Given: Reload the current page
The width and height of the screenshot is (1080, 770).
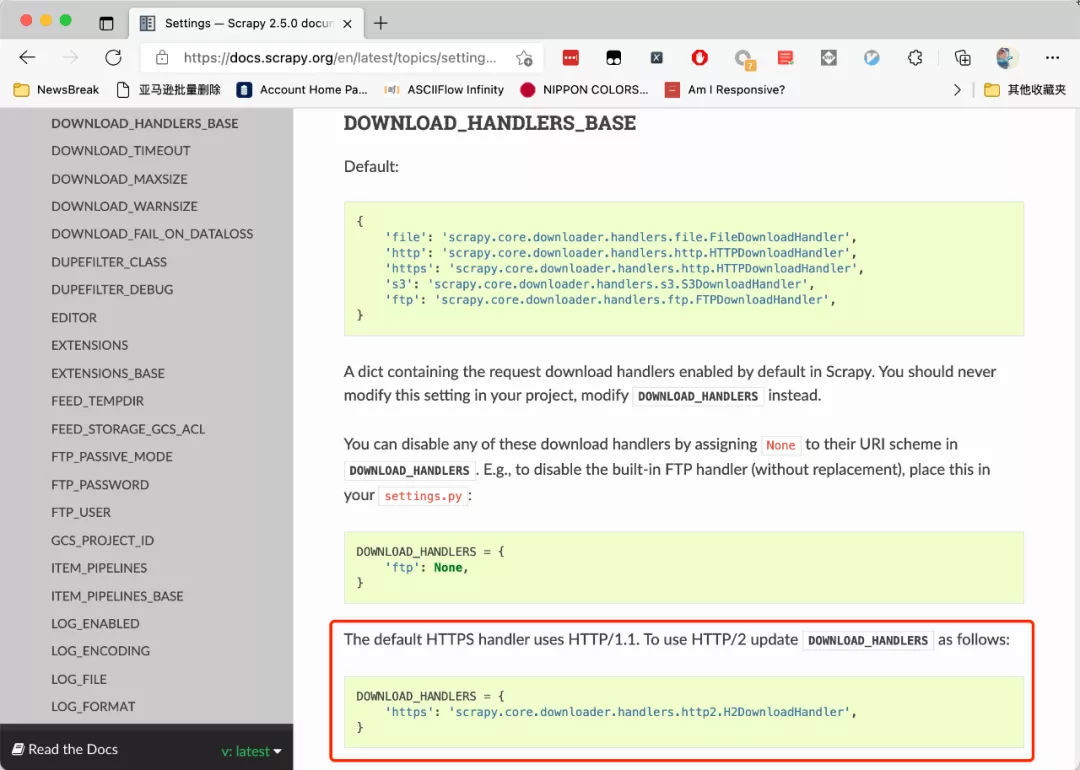Looking at the screenshot, I should point(114,58).
